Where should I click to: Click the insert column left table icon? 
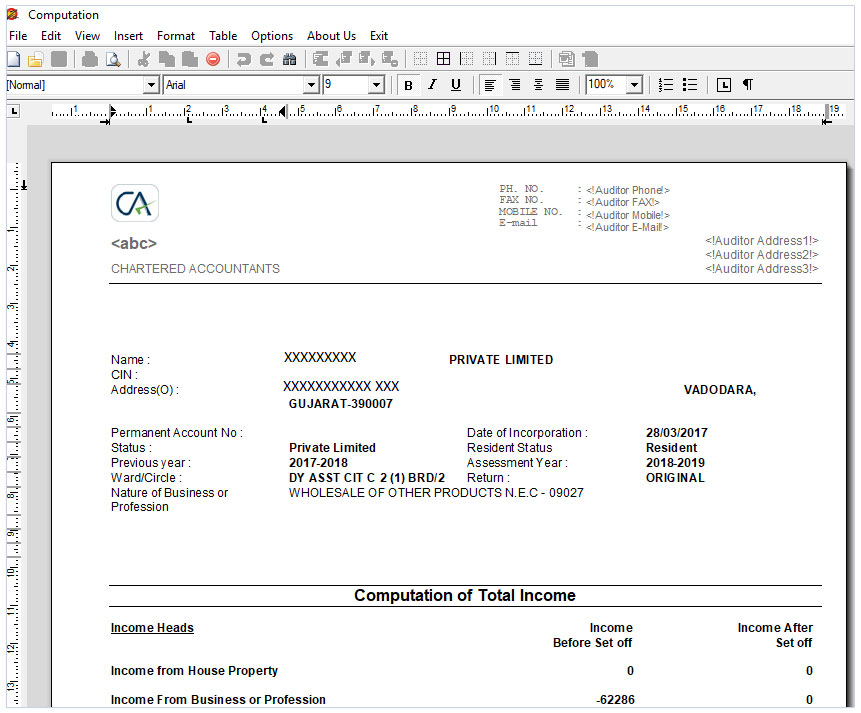[x=344, y=59]
